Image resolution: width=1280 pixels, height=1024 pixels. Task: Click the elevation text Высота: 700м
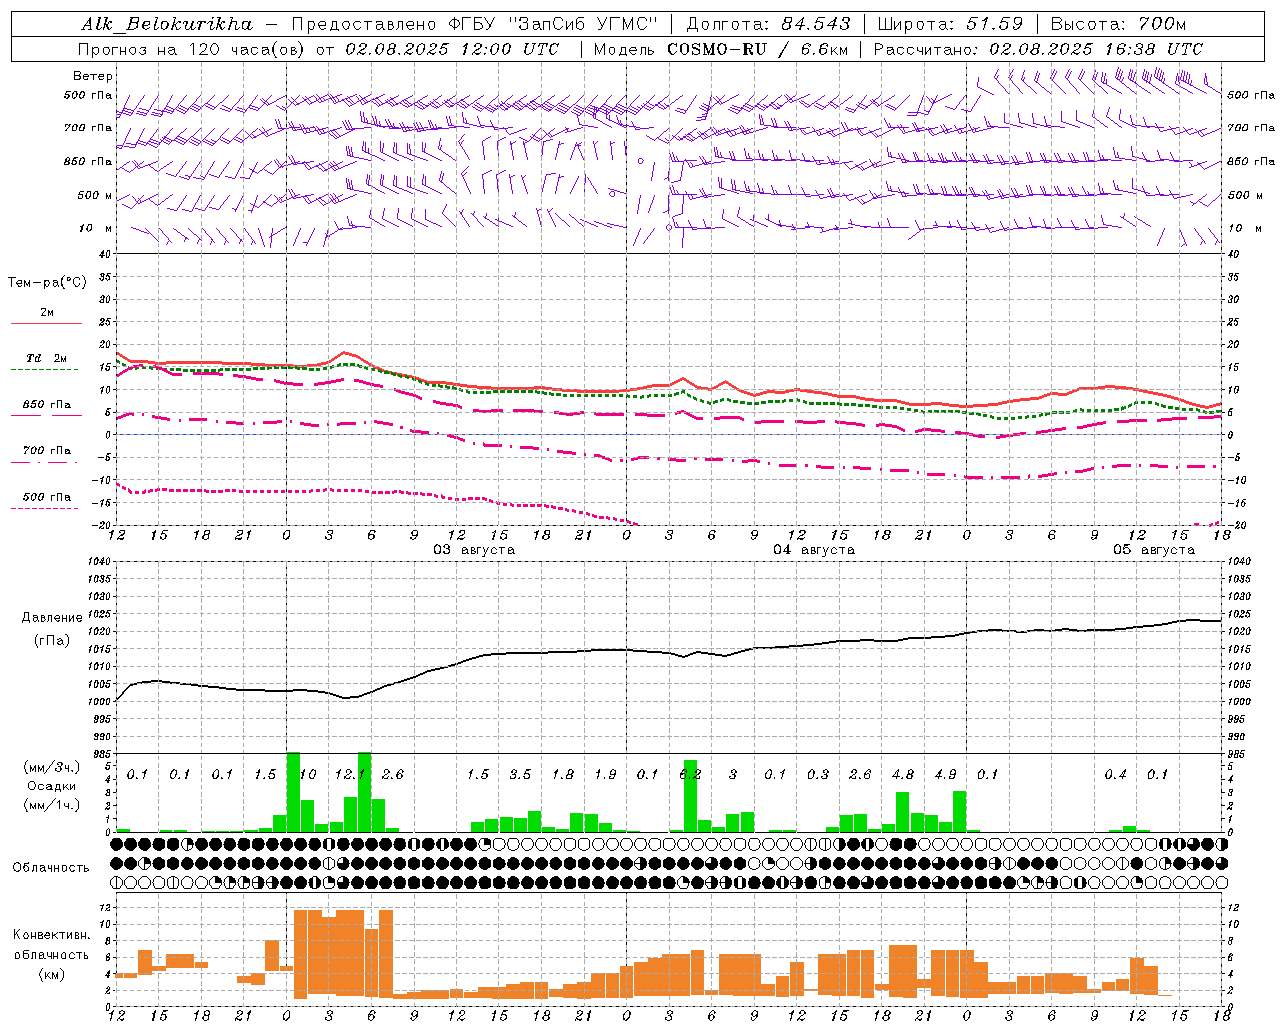pyautogui.click(x=1118, y=24)
